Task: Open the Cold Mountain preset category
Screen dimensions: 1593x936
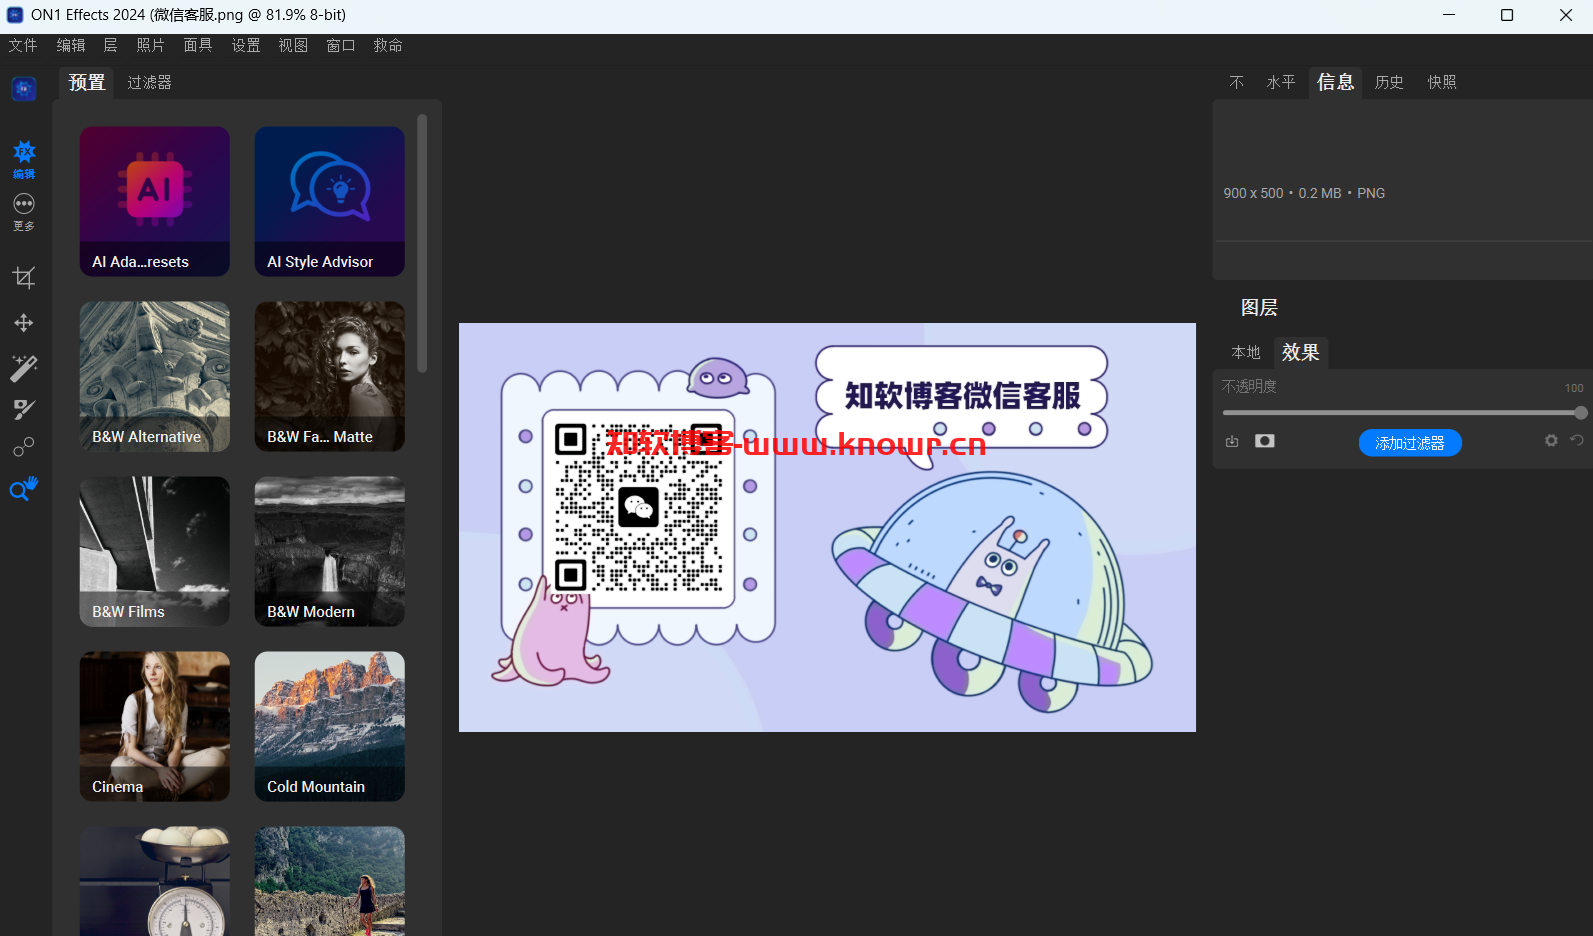Action: [x=330, y=726]
